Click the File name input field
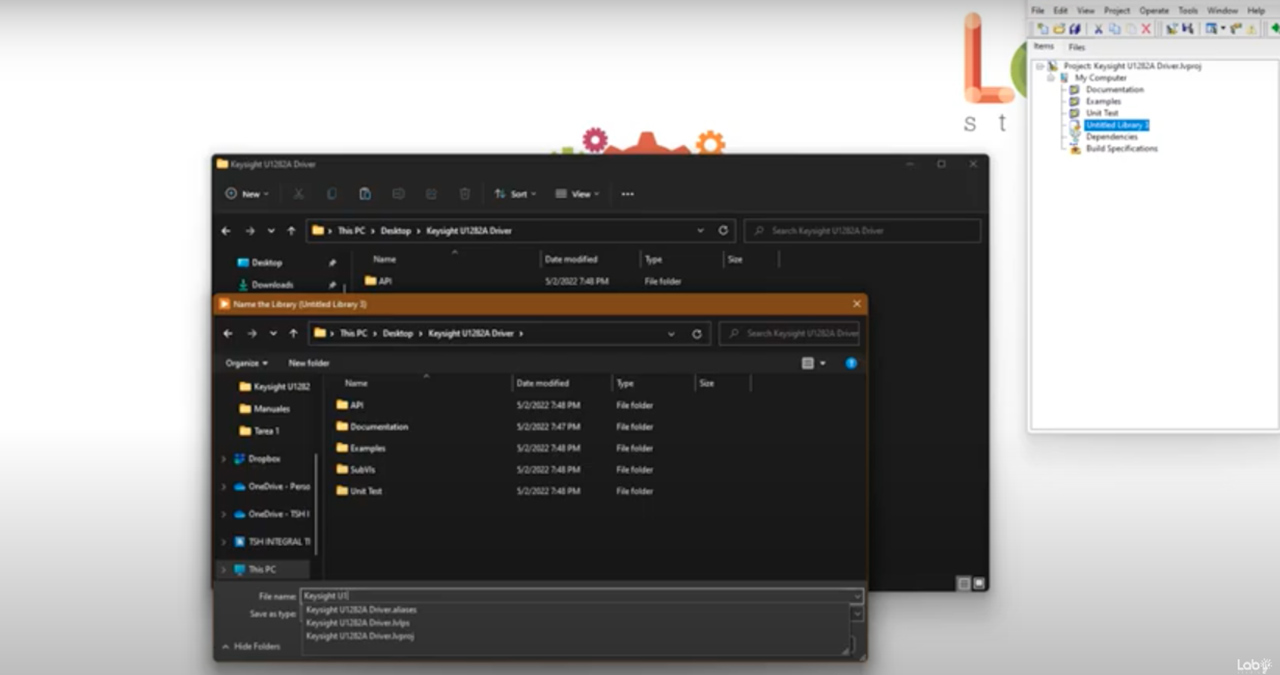Screen dimensions: 1280x675 pos(580,596)
